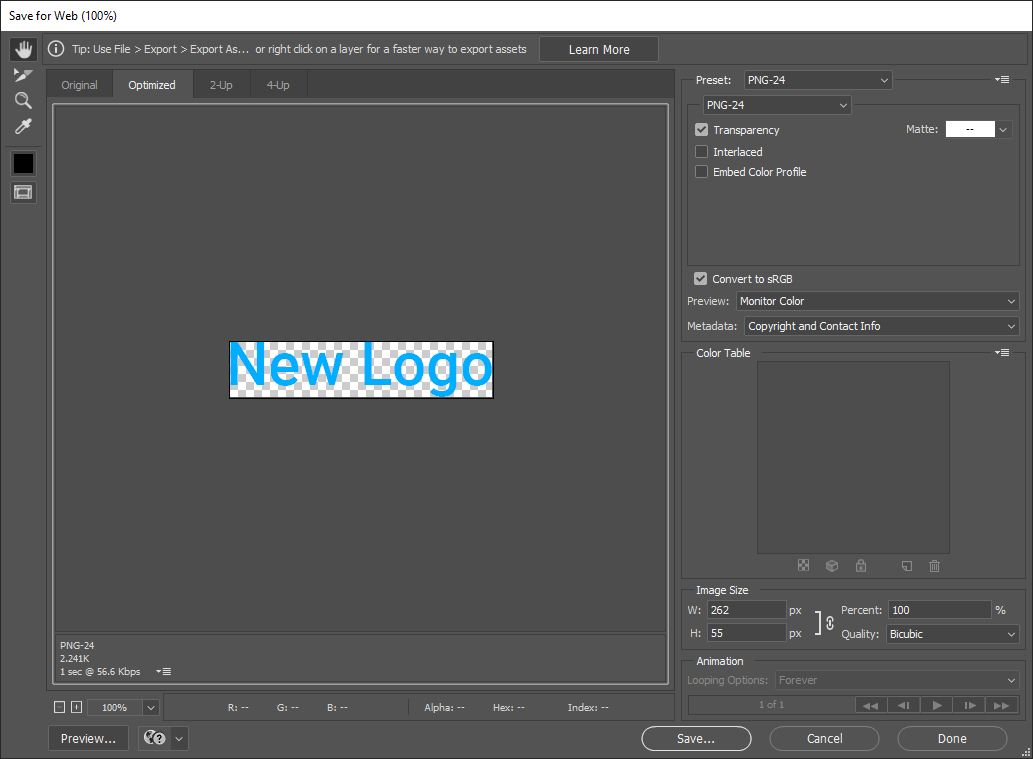This screenshot has width=1033, height=759.
Task: Click the Percent input field
Action: [939, 610]
